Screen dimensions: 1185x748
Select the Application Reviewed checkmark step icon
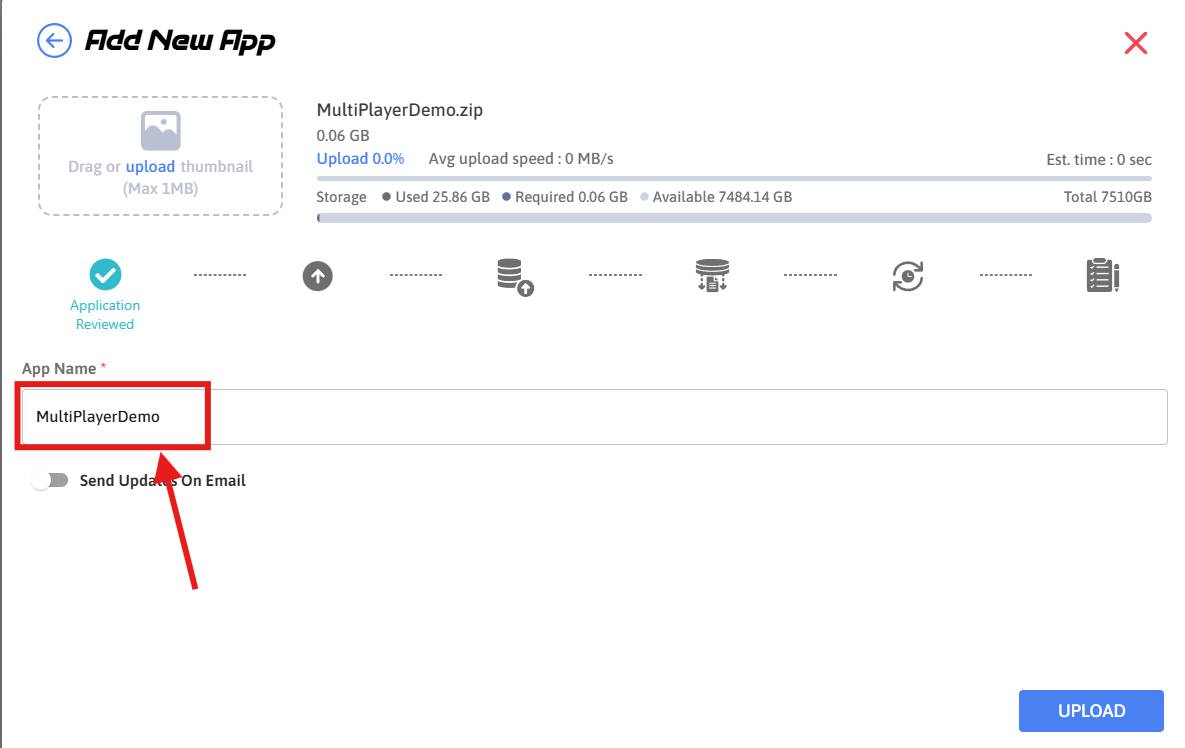coord(105,274)
